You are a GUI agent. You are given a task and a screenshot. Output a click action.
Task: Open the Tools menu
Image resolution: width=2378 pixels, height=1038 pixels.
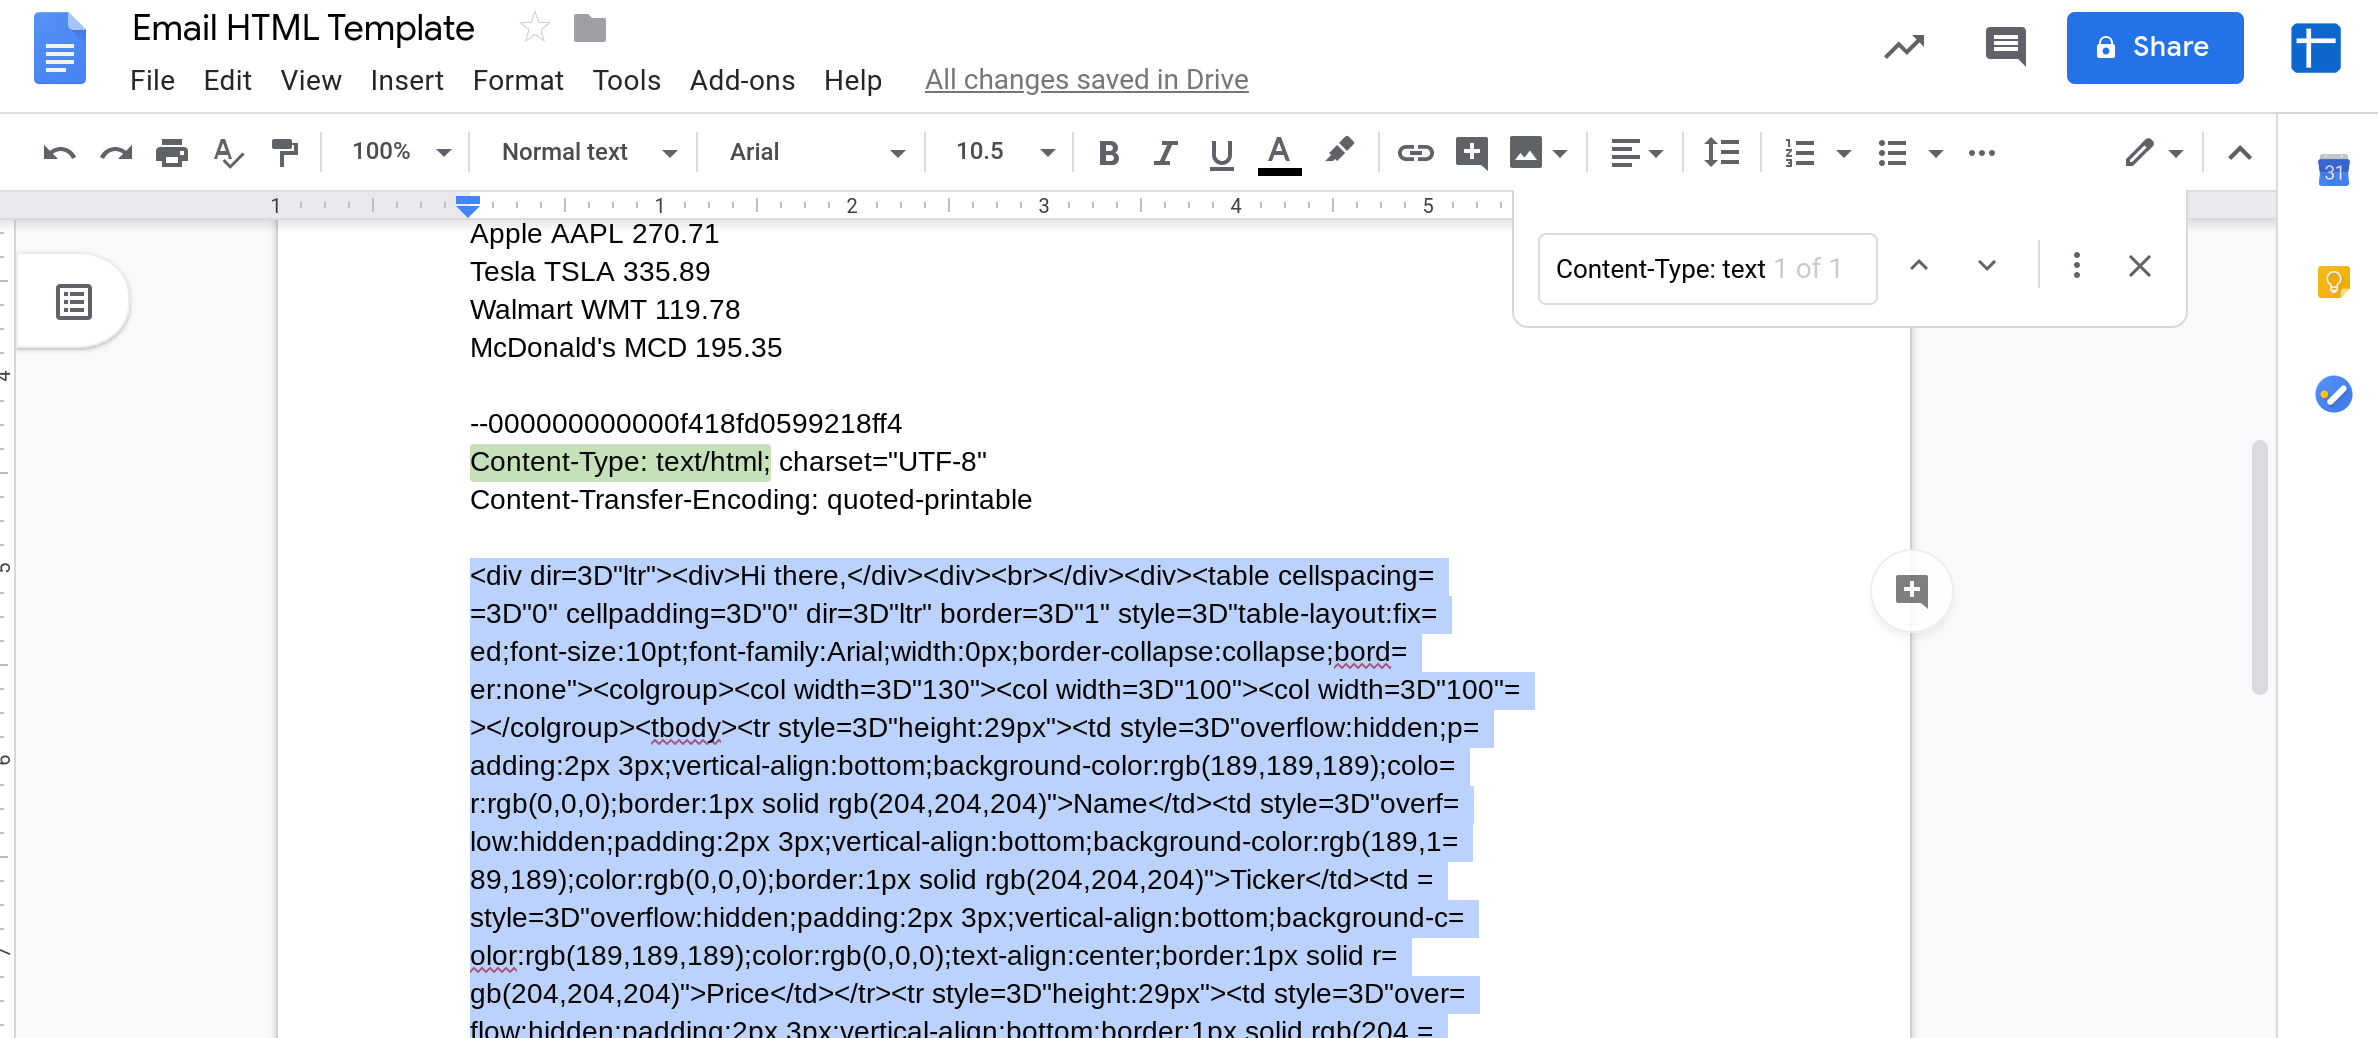pyautogui.click(x=626, y=80)
